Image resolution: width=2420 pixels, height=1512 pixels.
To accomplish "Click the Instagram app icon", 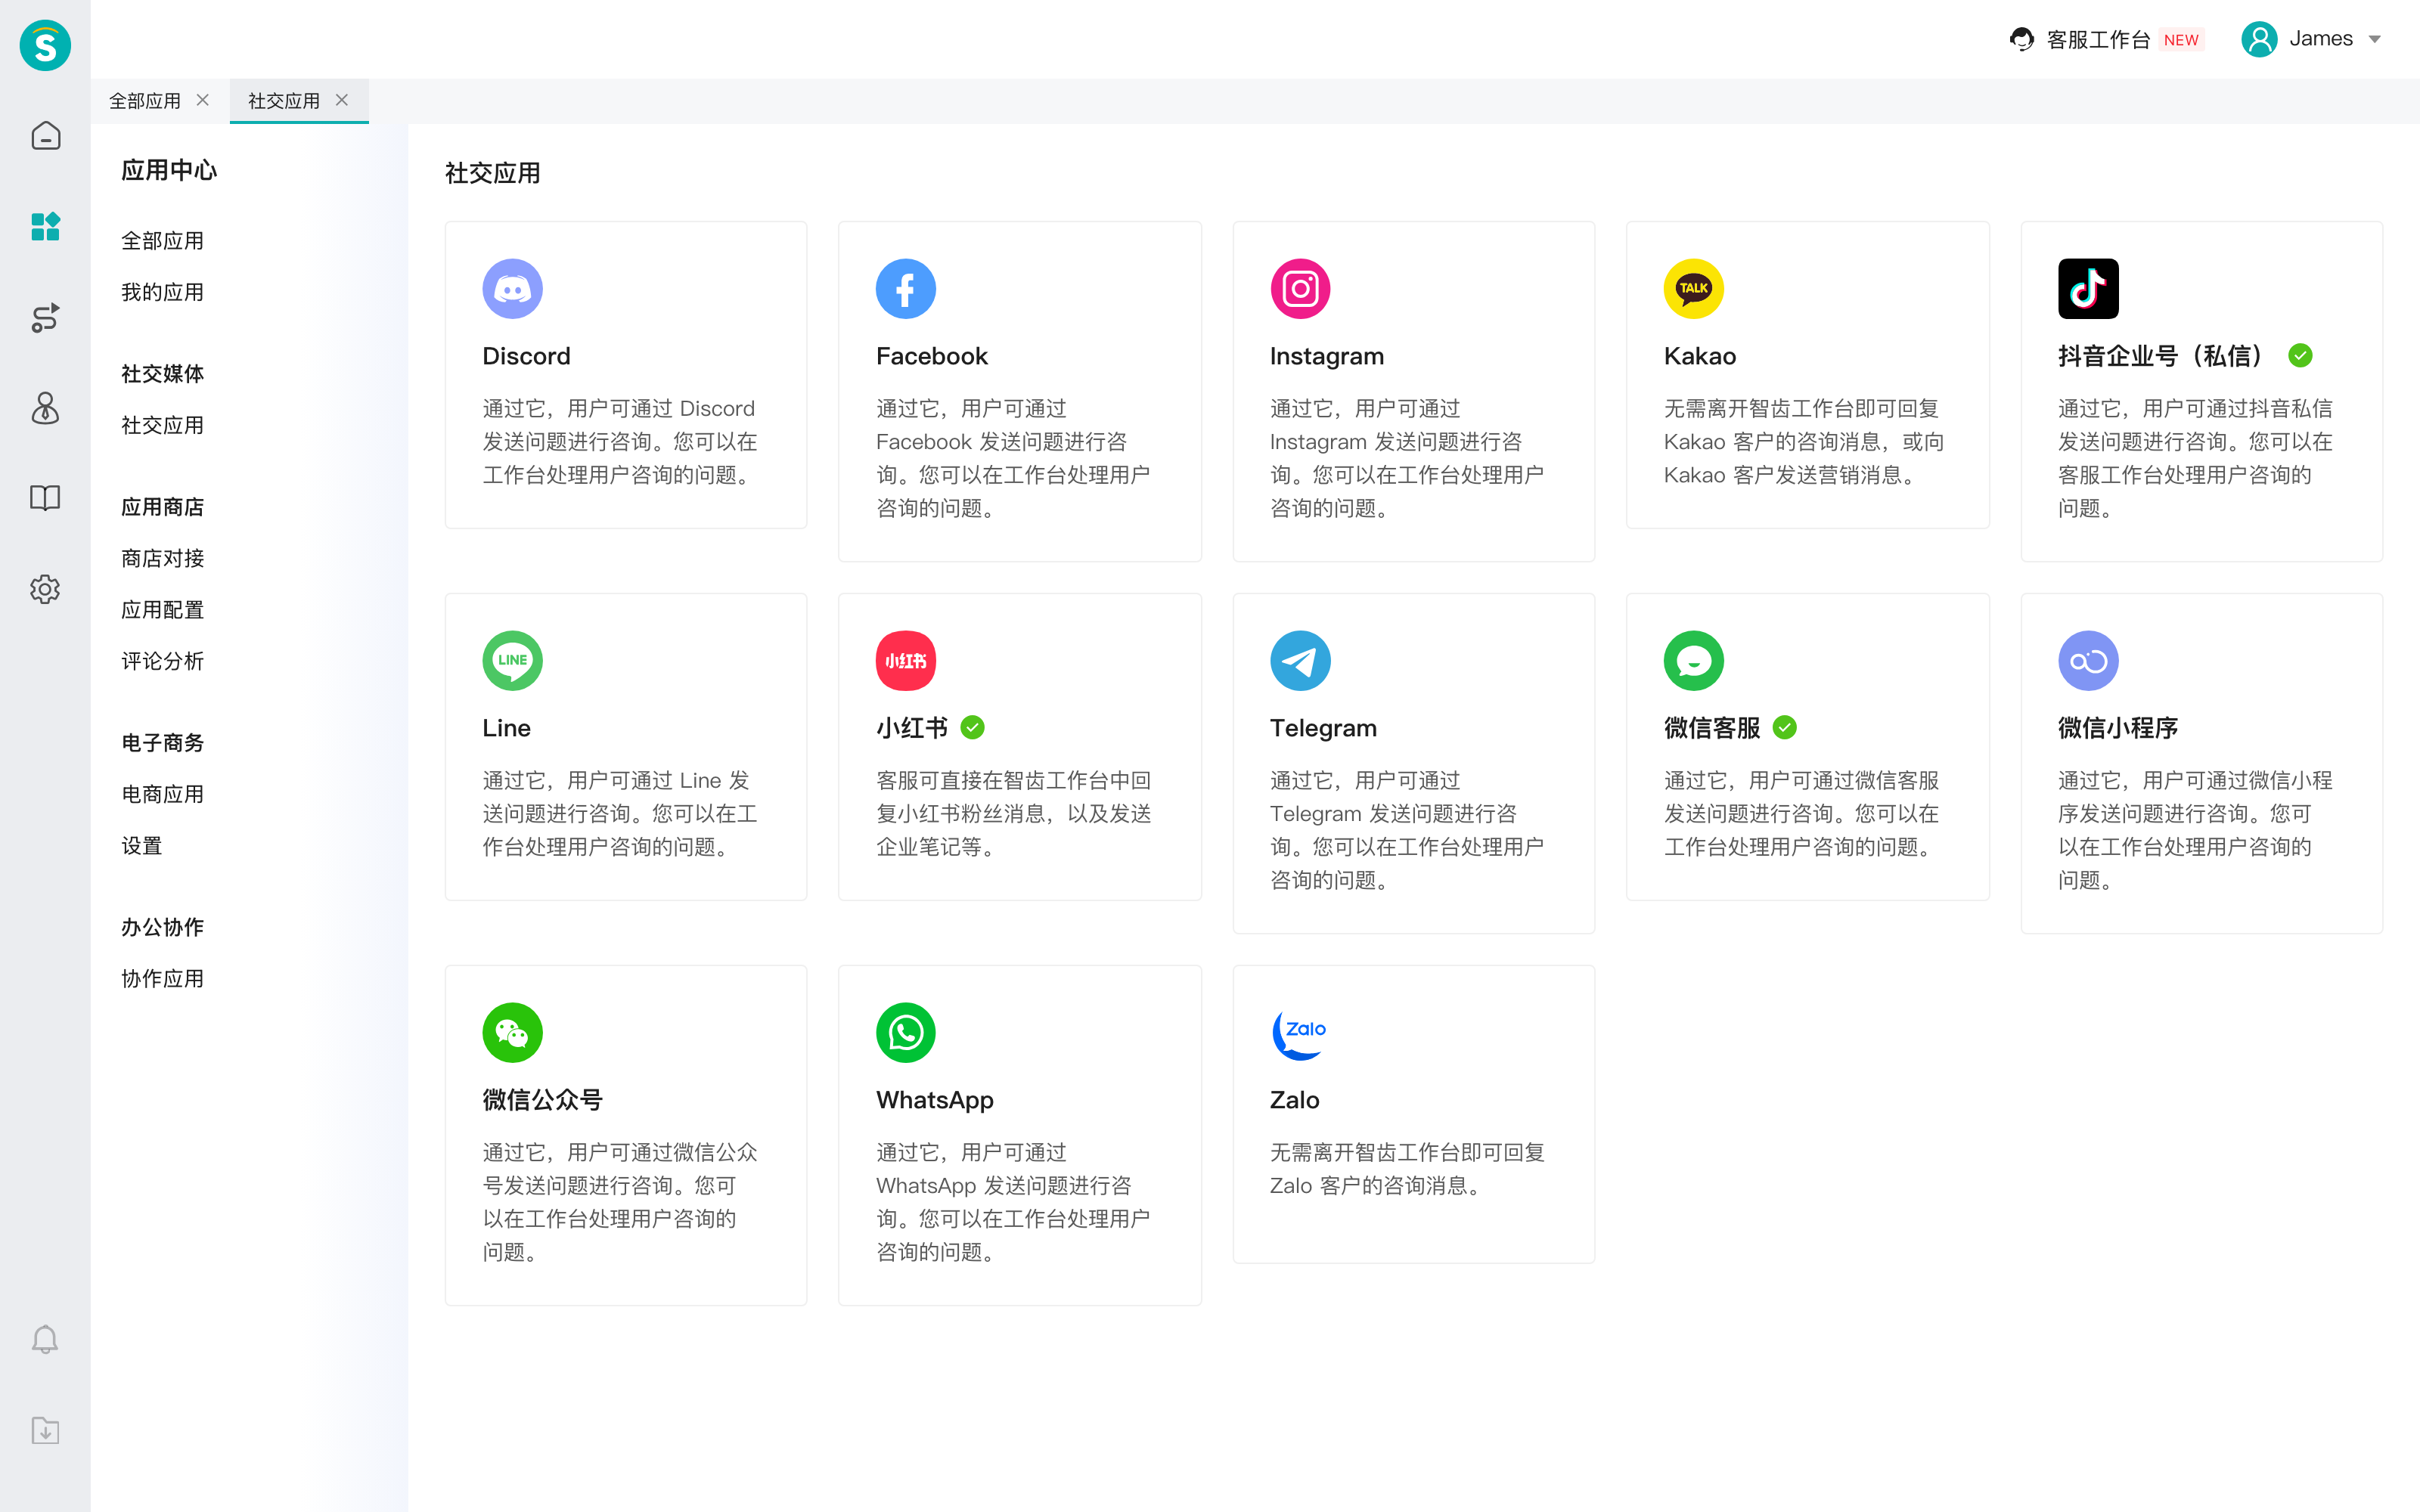I will click(1300, 289).
